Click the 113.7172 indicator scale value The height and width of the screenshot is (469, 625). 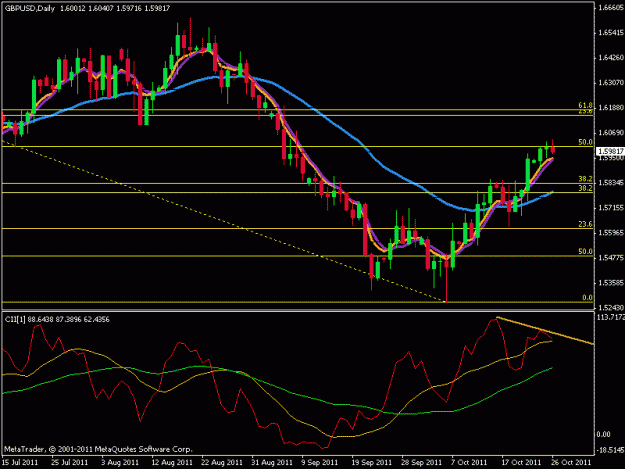[611, 317]
